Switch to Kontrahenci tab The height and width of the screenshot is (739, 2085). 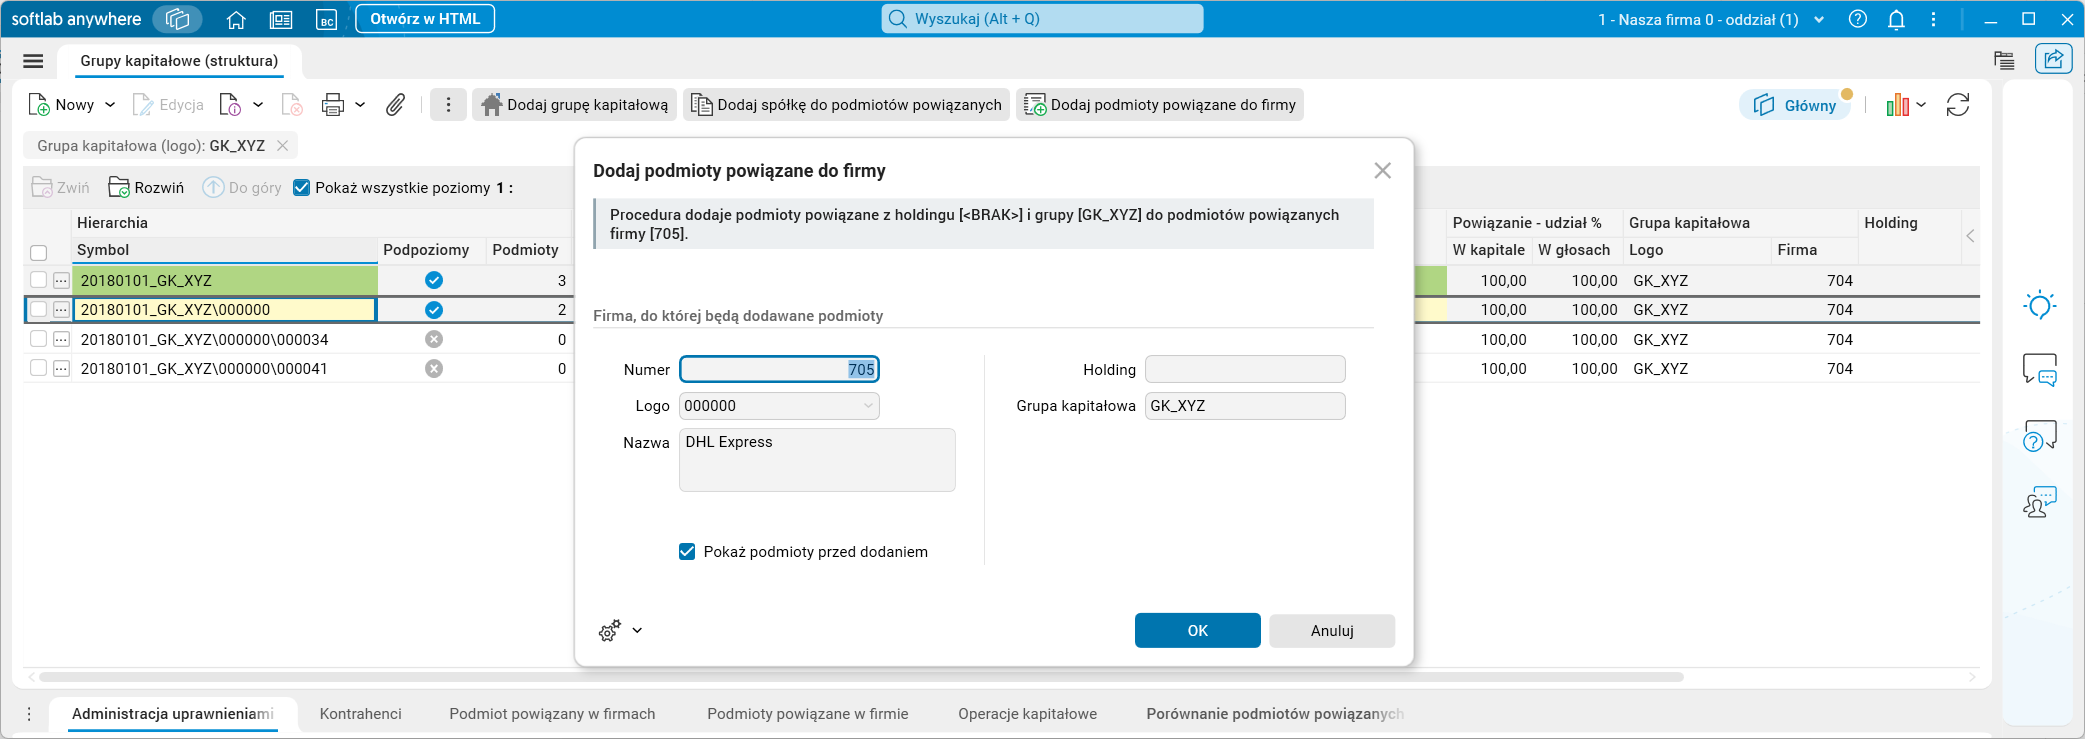tap(361, 714)
